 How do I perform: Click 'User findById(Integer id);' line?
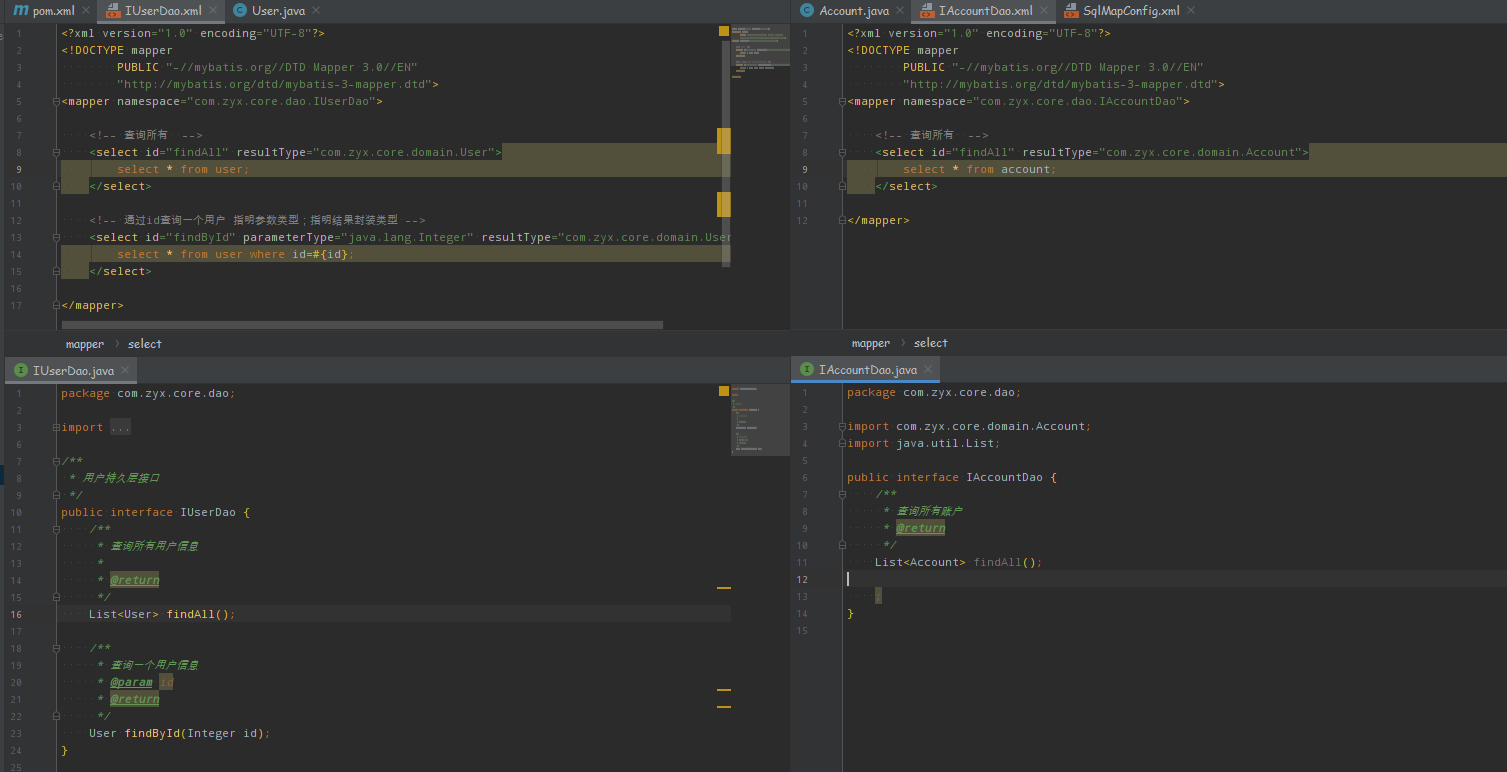(x=179, y=733)
